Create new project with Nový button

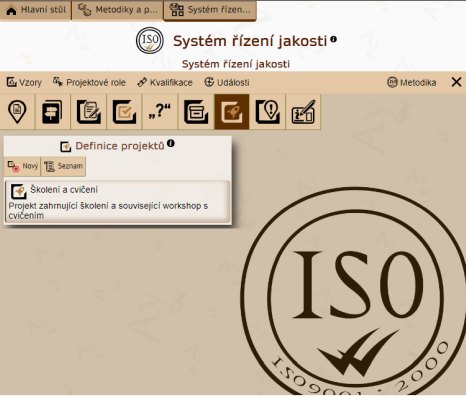[22, 166]
